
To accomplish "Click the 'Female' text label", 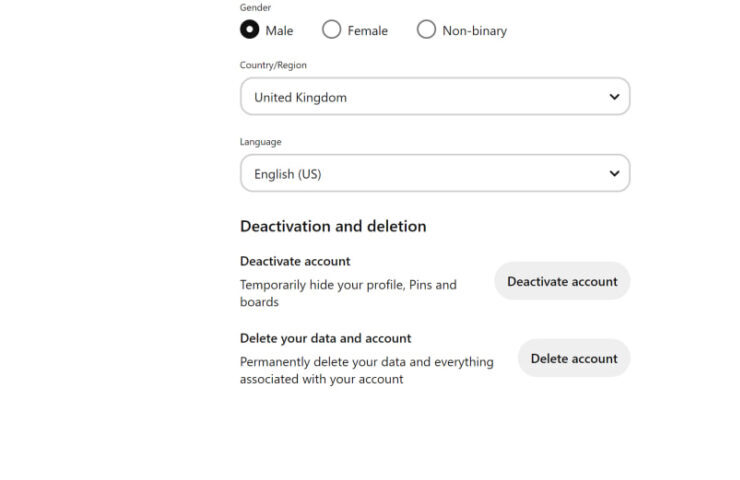I will (368, 31).
